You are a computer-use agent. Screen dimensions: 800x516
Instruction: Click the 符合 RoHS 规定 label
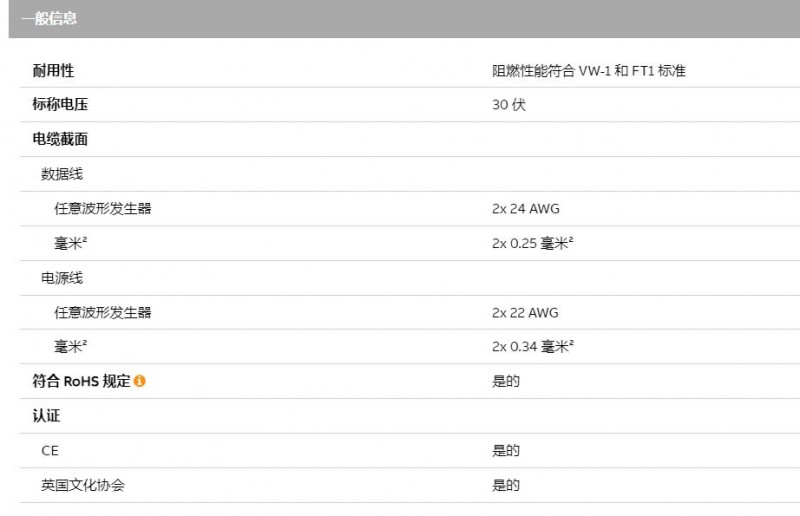[x=81, y=381]
